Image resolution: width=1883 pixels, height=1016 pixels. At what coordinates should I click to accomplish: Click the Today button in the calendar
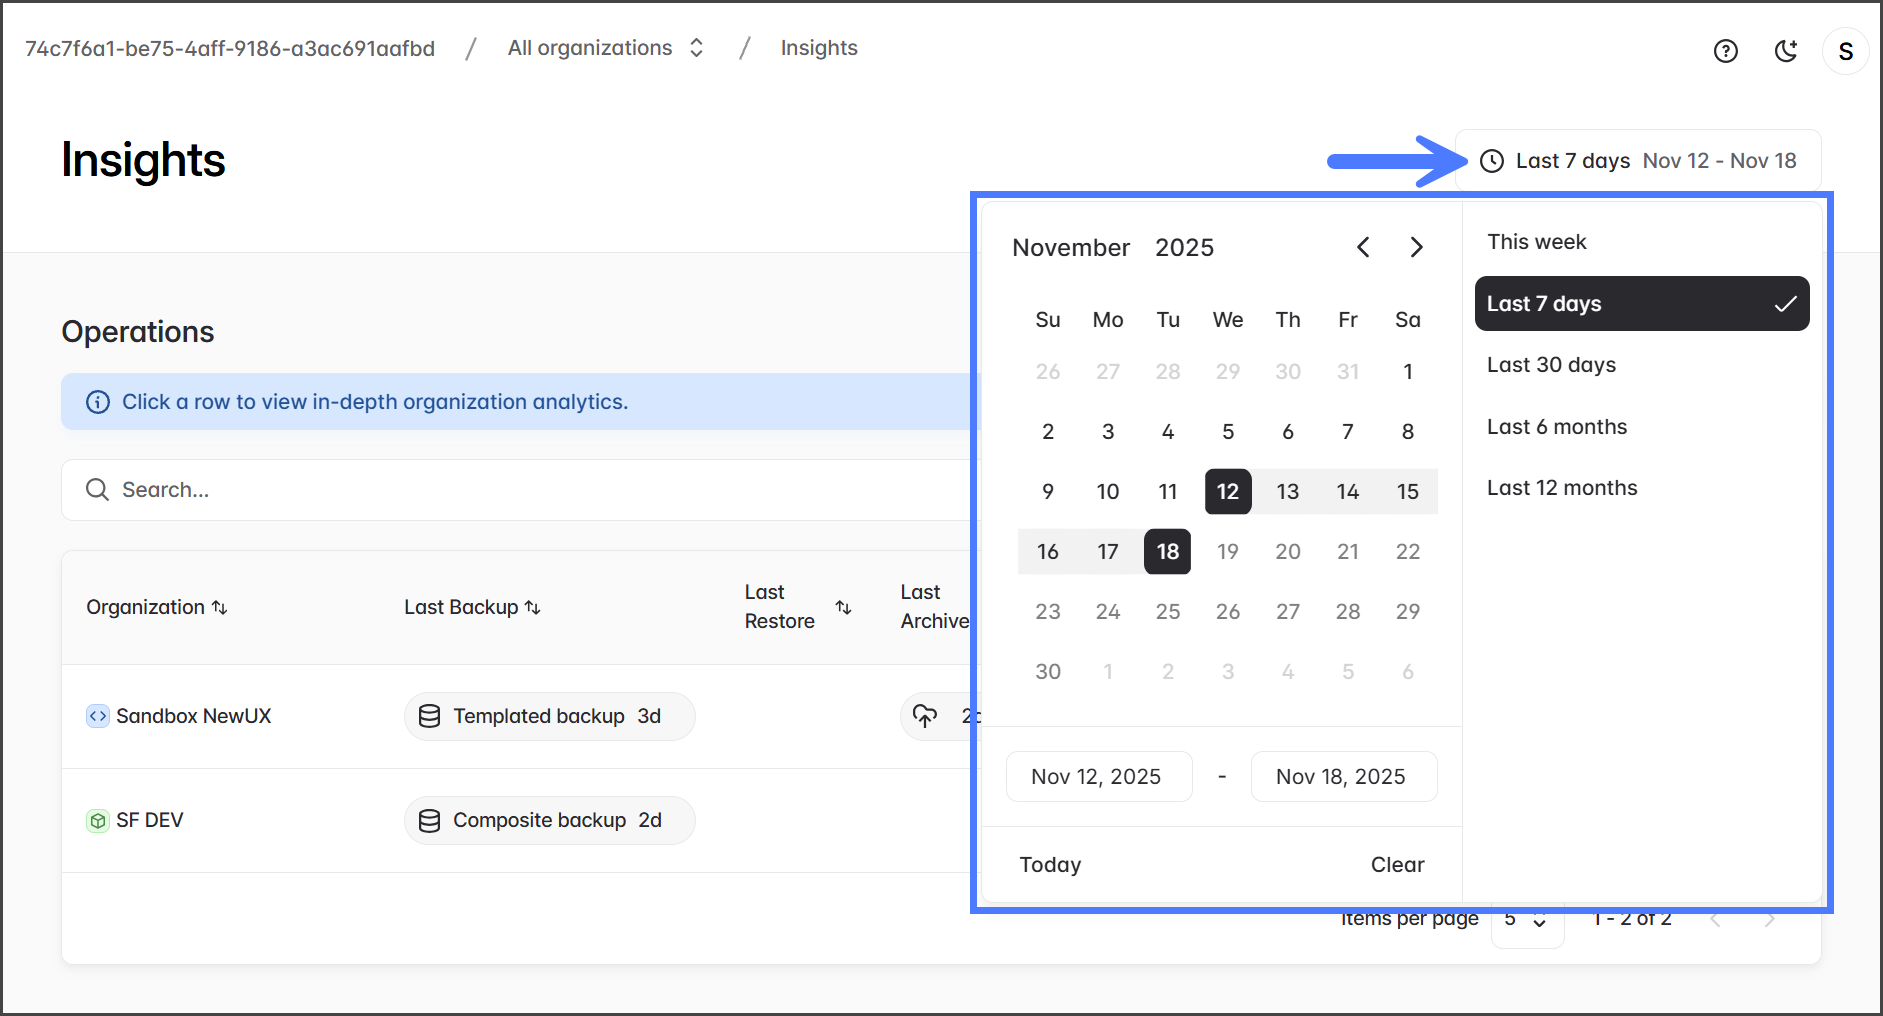pos(1050,864)
